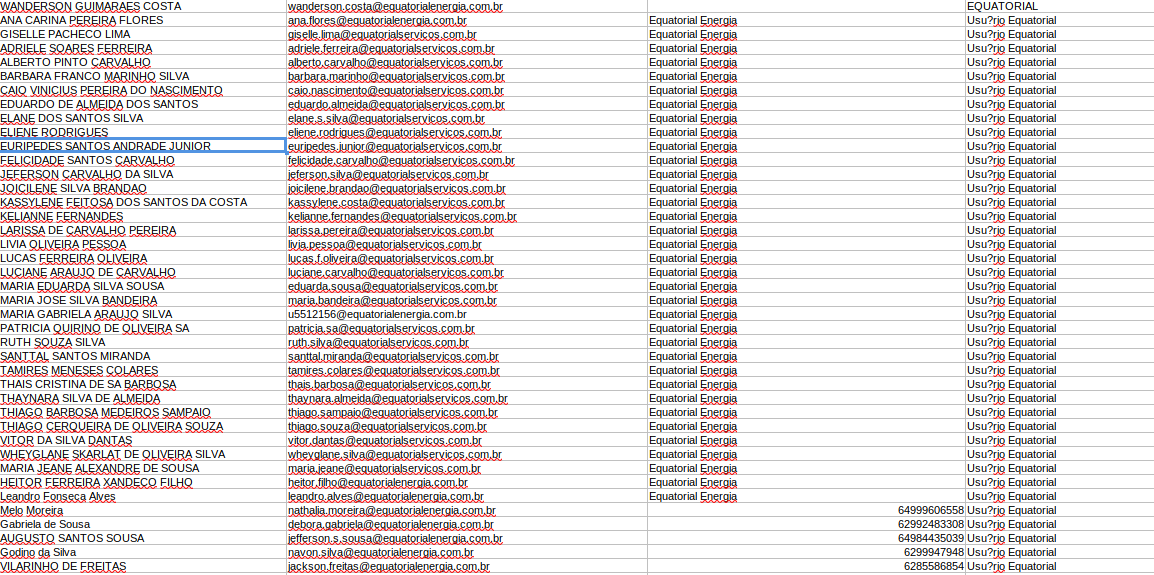Click email wanderson.costa@equatorialenergia.com.br
The height and width of the screenshot is (575, 1154).
coord(395,6)
